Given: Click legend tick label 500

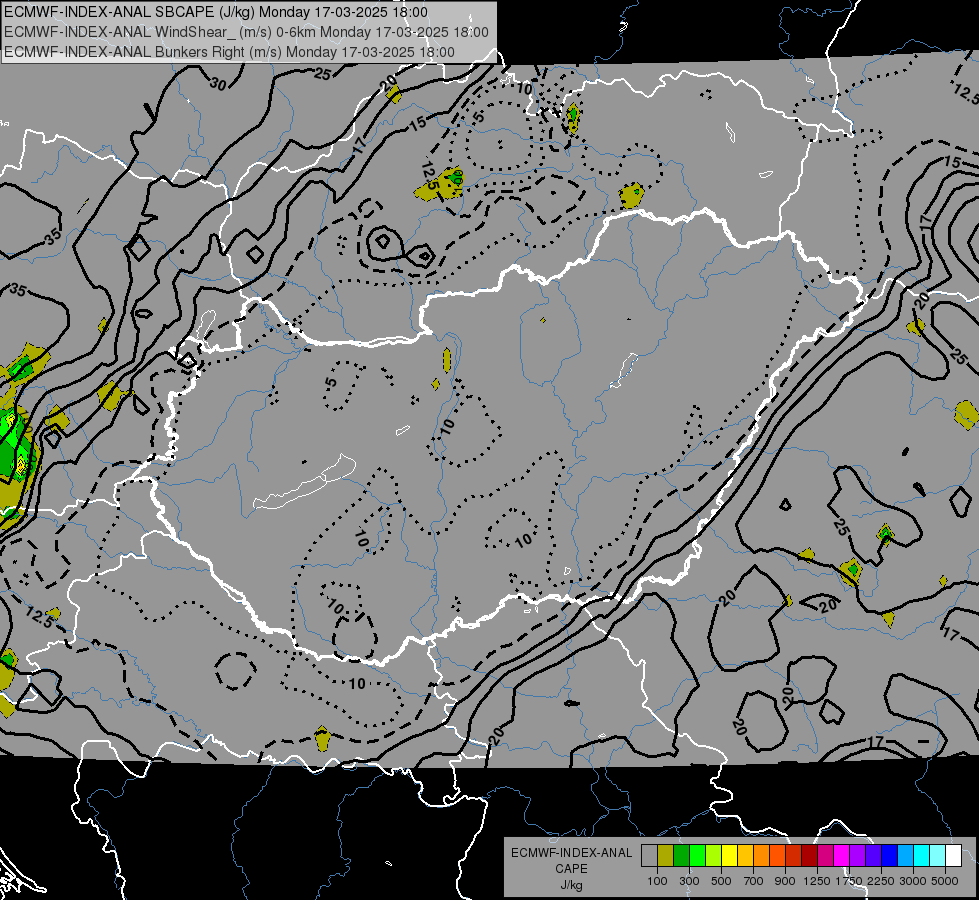Looking at the screenshot, I should point(721,881).
